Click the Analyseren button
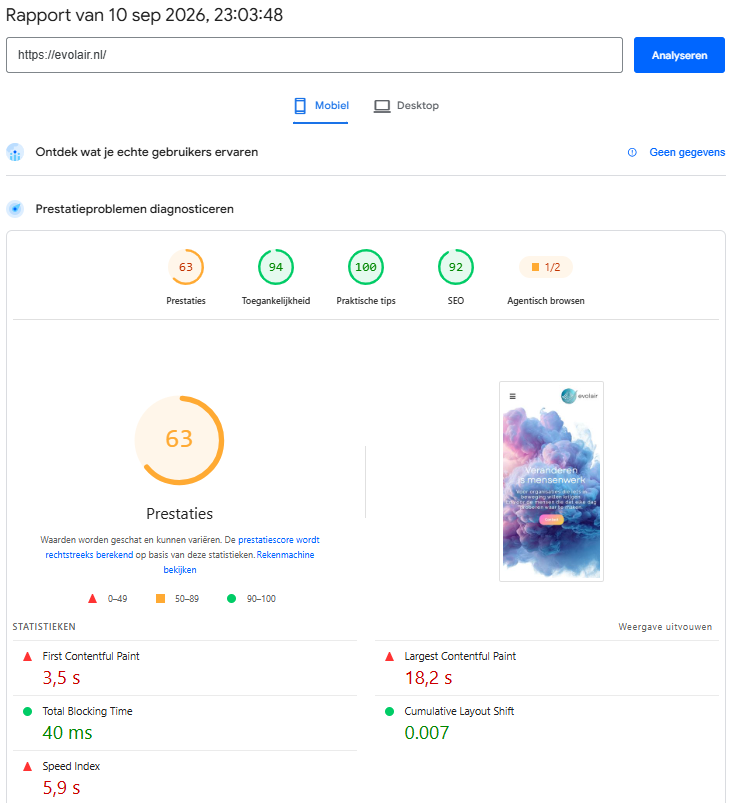 pyautogui.click(x=679, y=55)
